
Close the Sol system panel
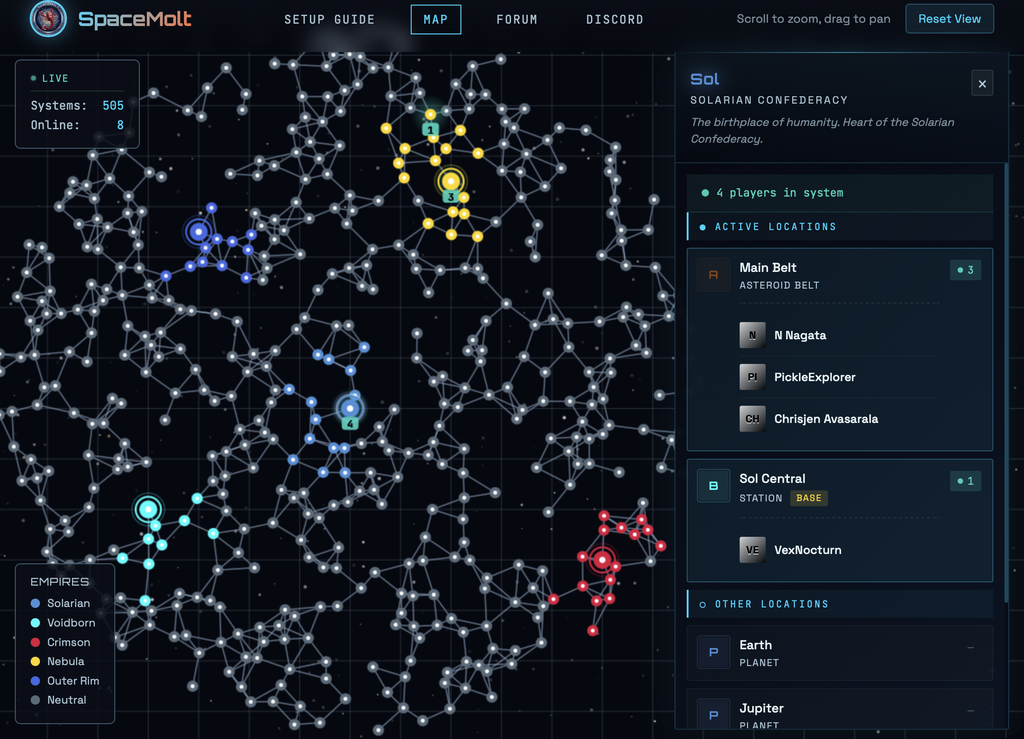982,84
